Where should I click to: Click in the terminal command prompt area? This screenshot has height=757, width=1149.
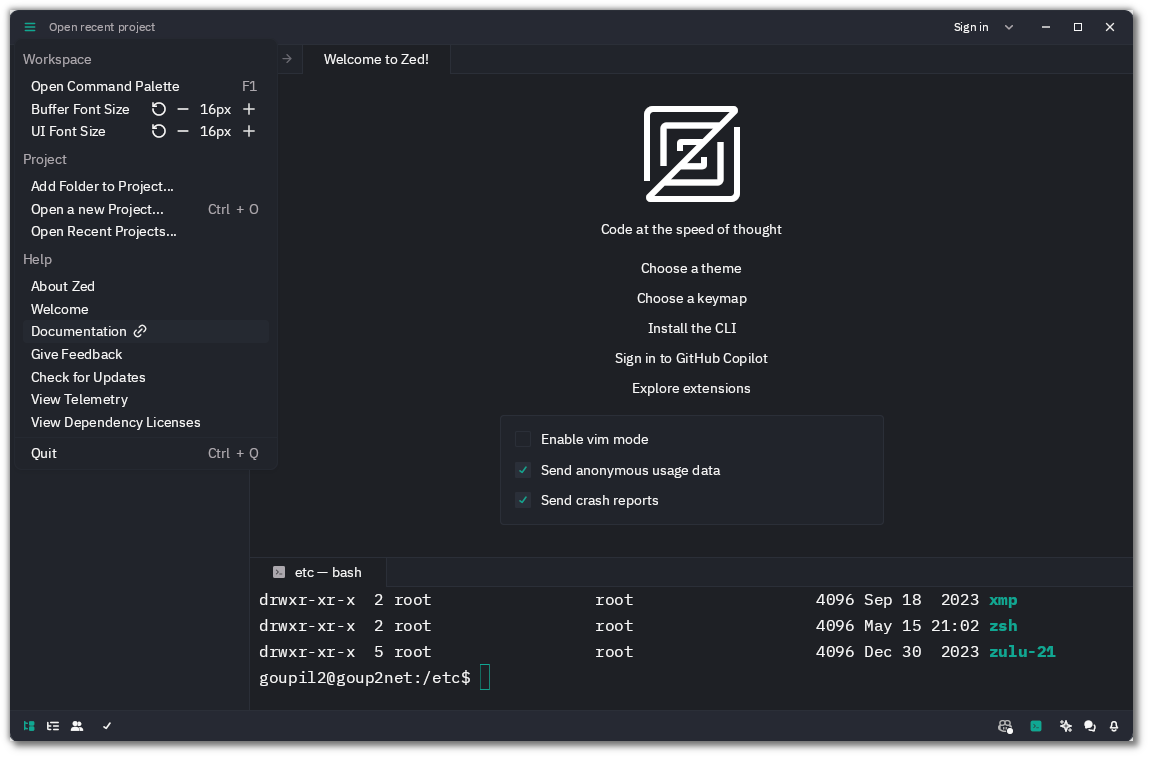(485, 677)
